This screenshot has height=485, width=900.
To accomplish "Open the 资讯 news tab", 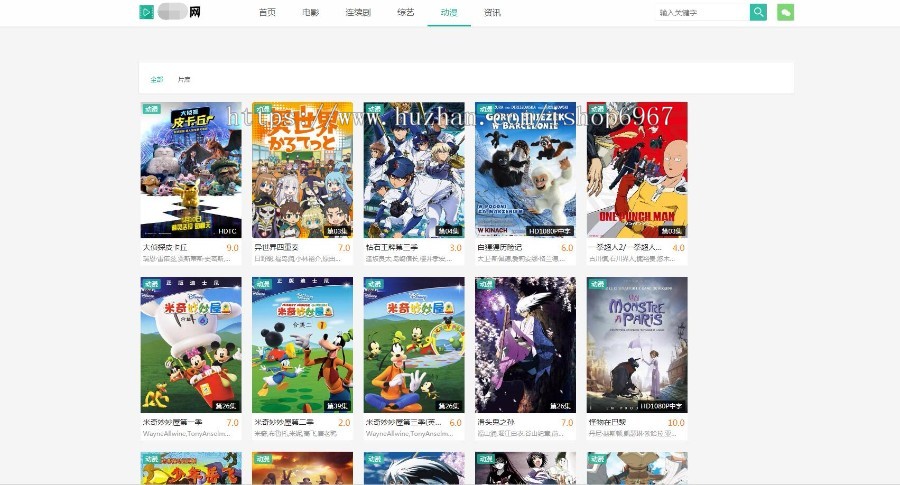I will (492, 13).
